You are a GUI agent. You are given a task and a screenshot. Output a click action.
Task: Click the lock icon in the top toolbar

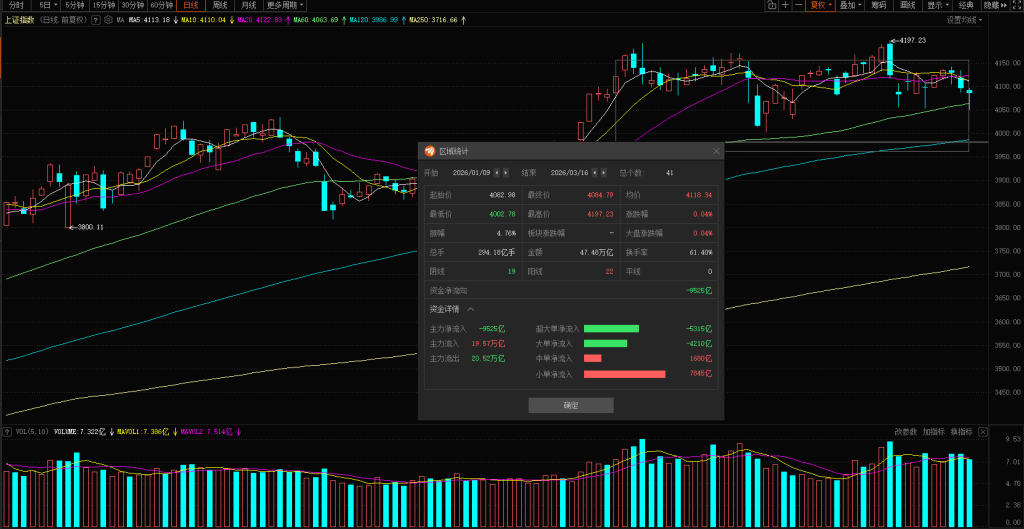click(772, 5)
